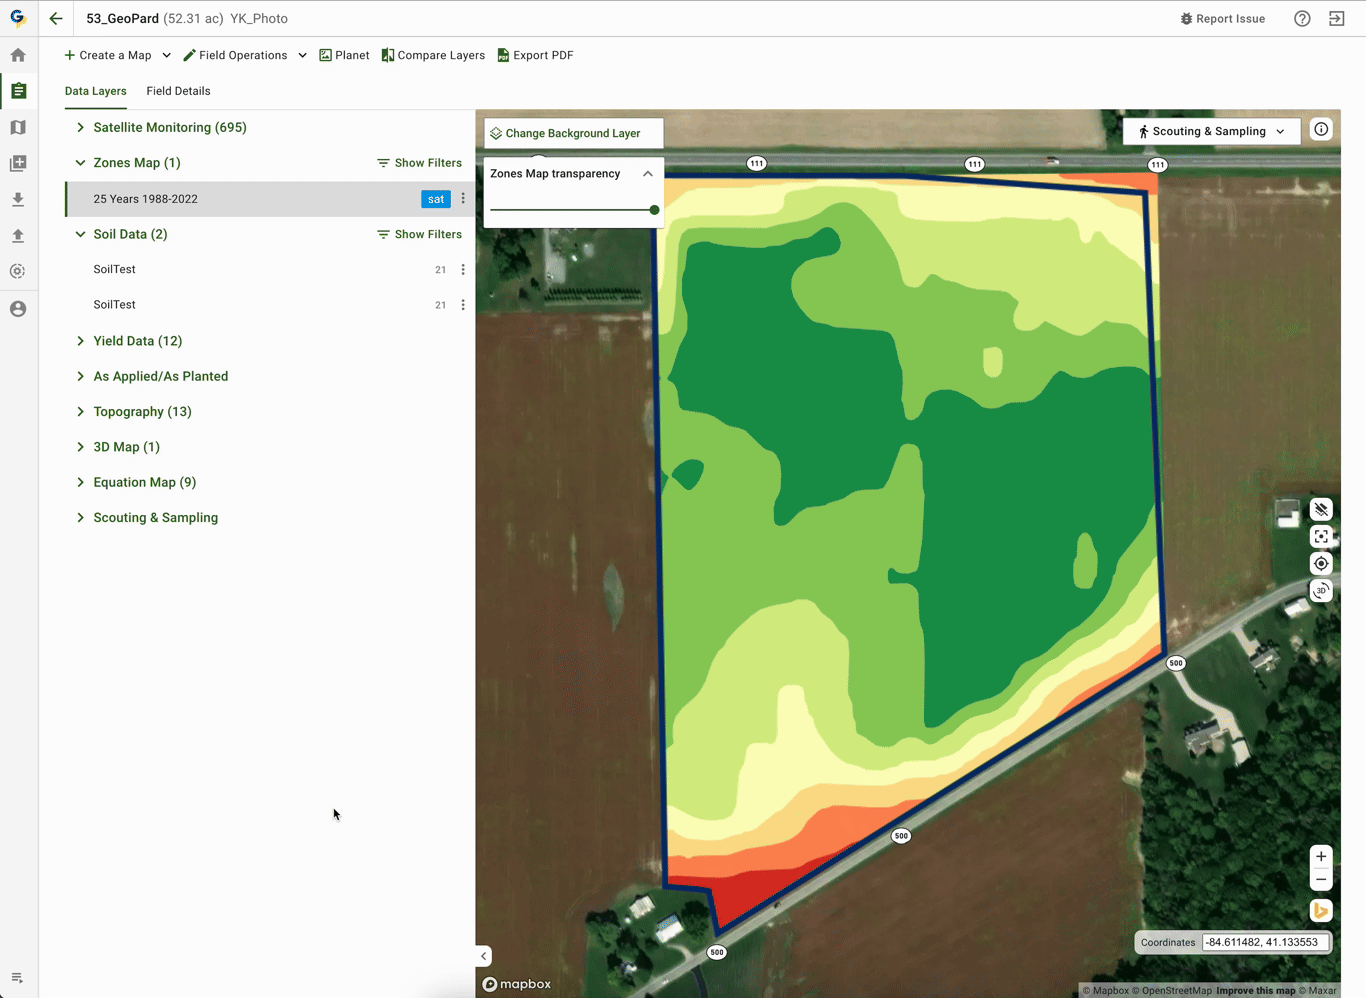The height and width of the screenshot is (998, 1366).
Task: Toggle the 3D map view
Action: tap(1321, 591)
